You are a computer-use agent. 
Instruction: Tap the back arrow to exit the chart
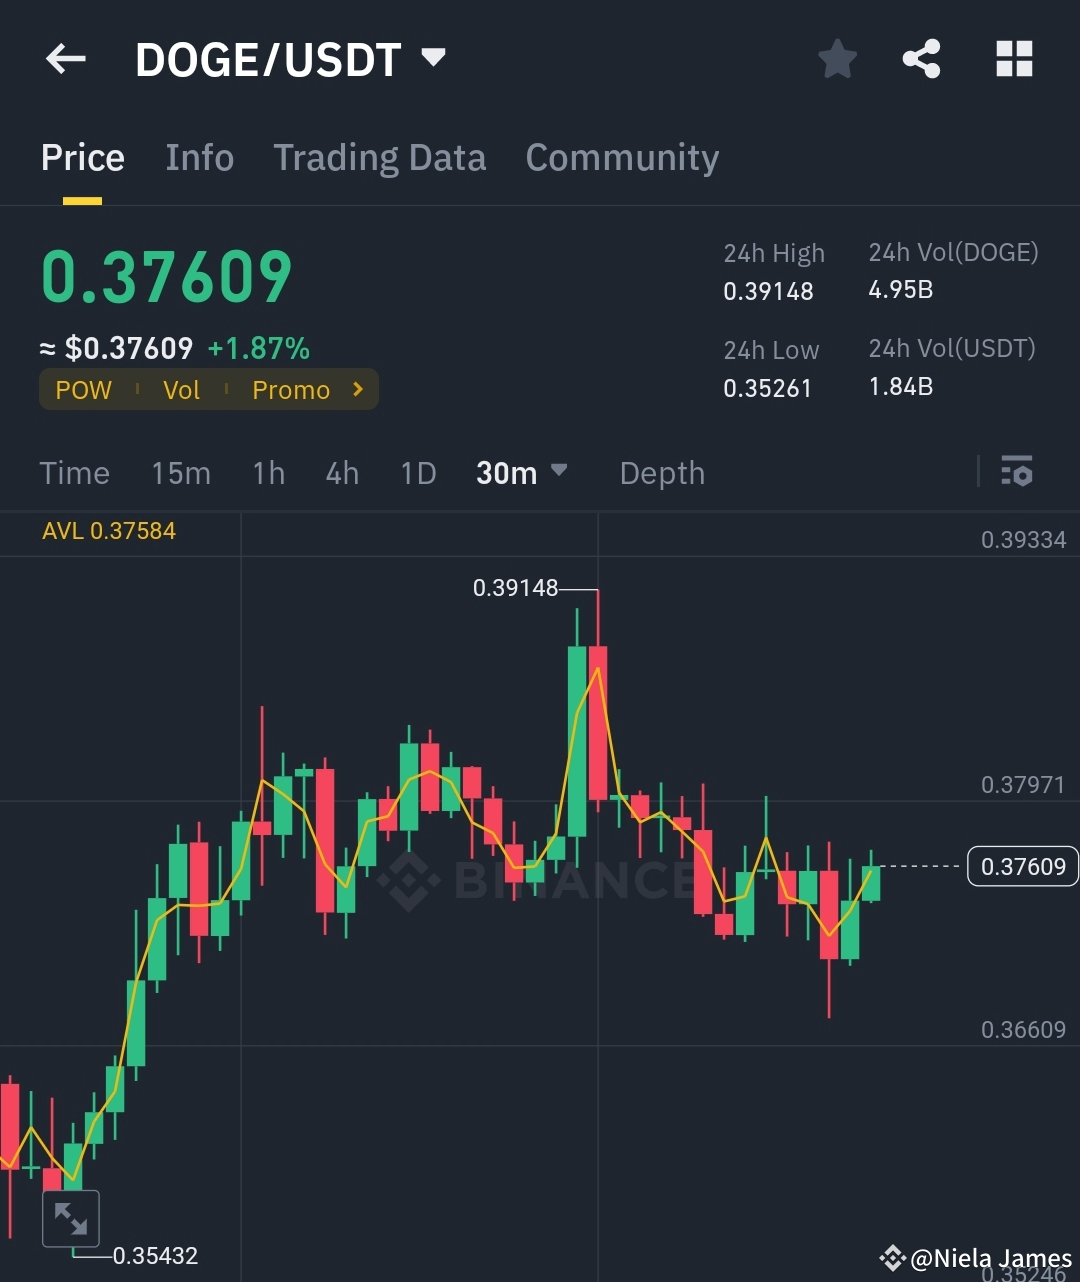tap(65, 59)
